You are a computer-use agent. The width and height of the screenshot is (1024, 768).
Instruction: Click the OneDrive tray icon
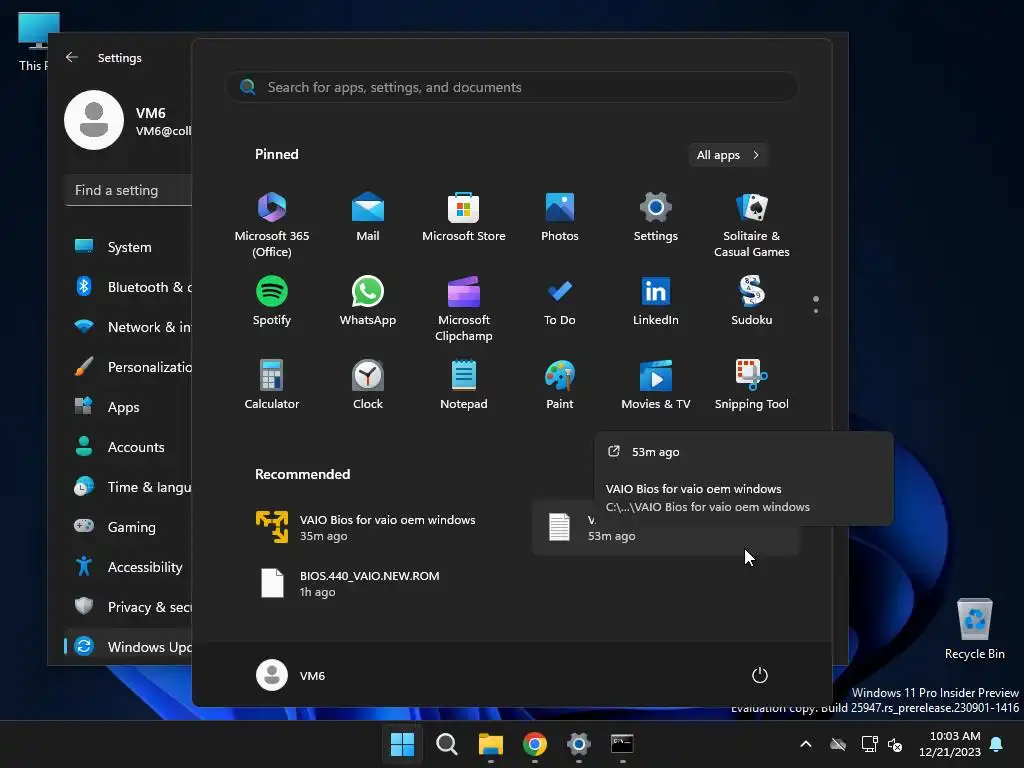[838, 744]
